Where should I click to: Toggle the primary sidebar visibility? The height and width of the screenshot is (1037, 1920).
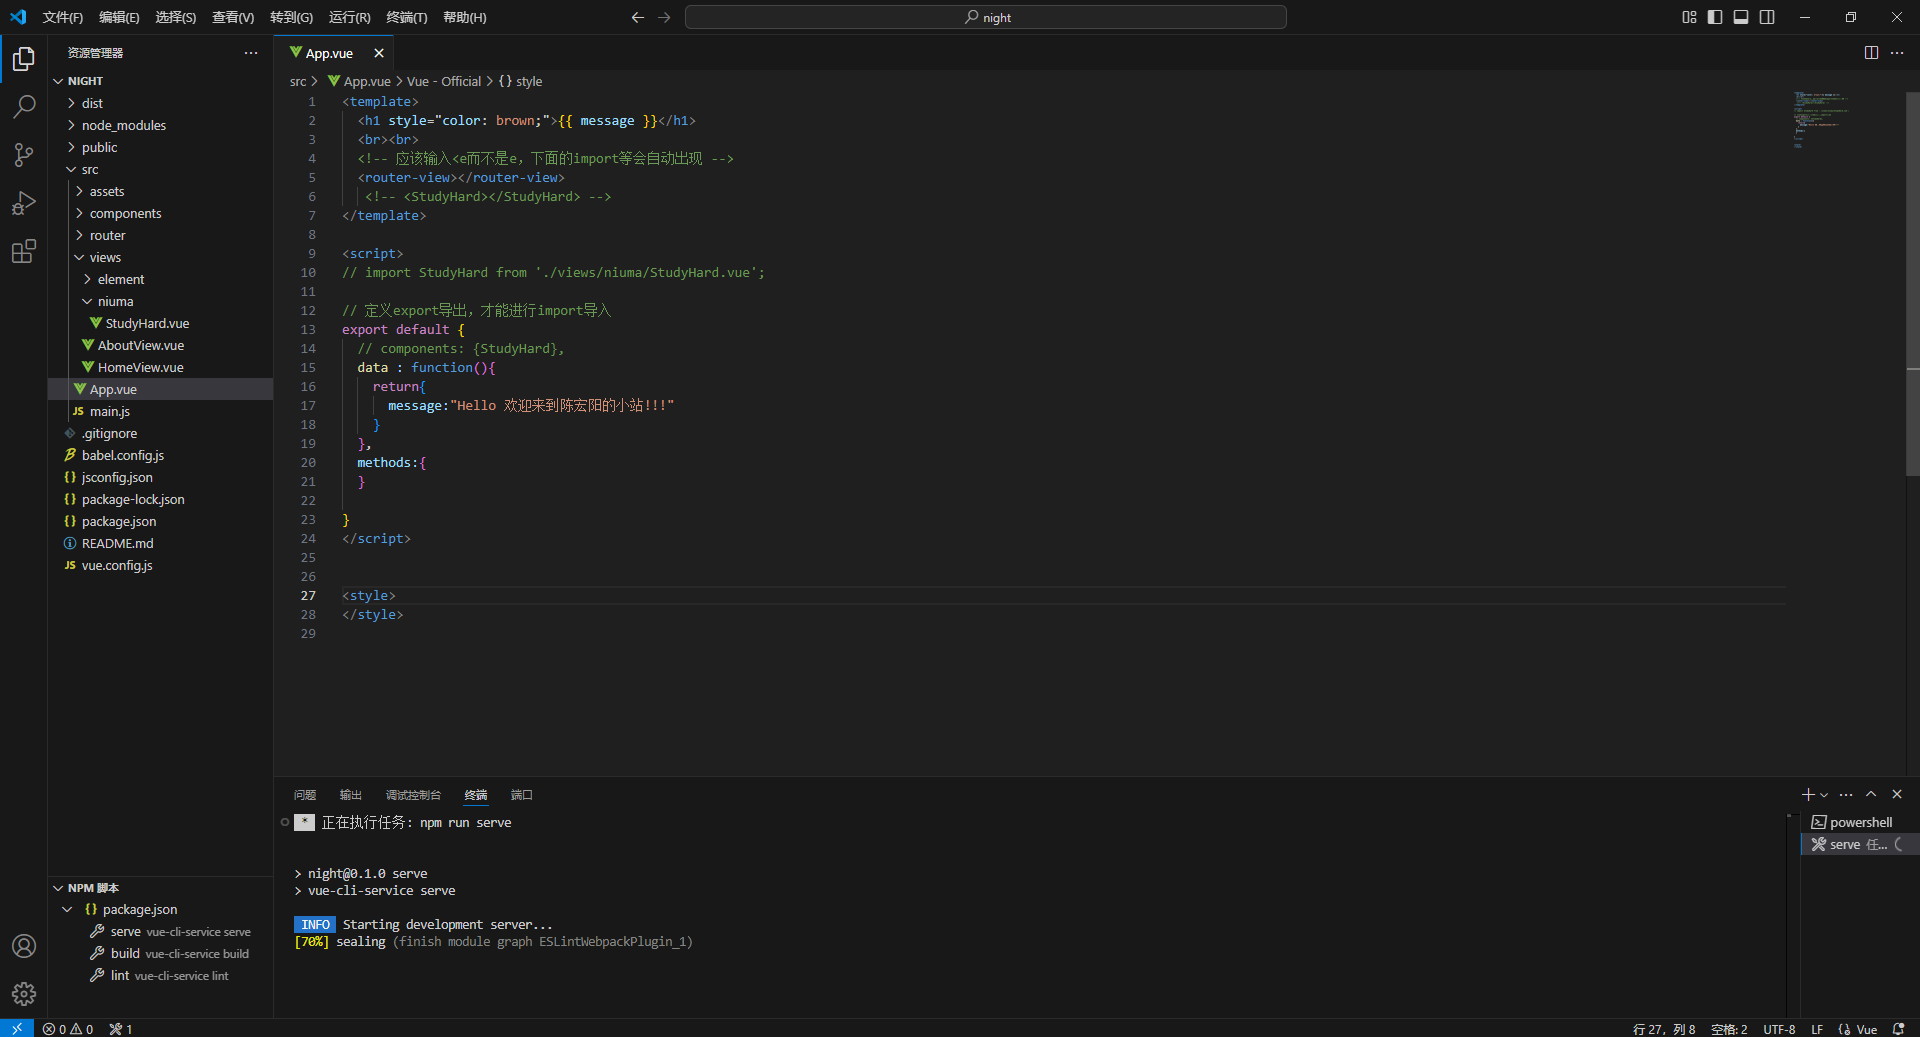(1715, 17)
